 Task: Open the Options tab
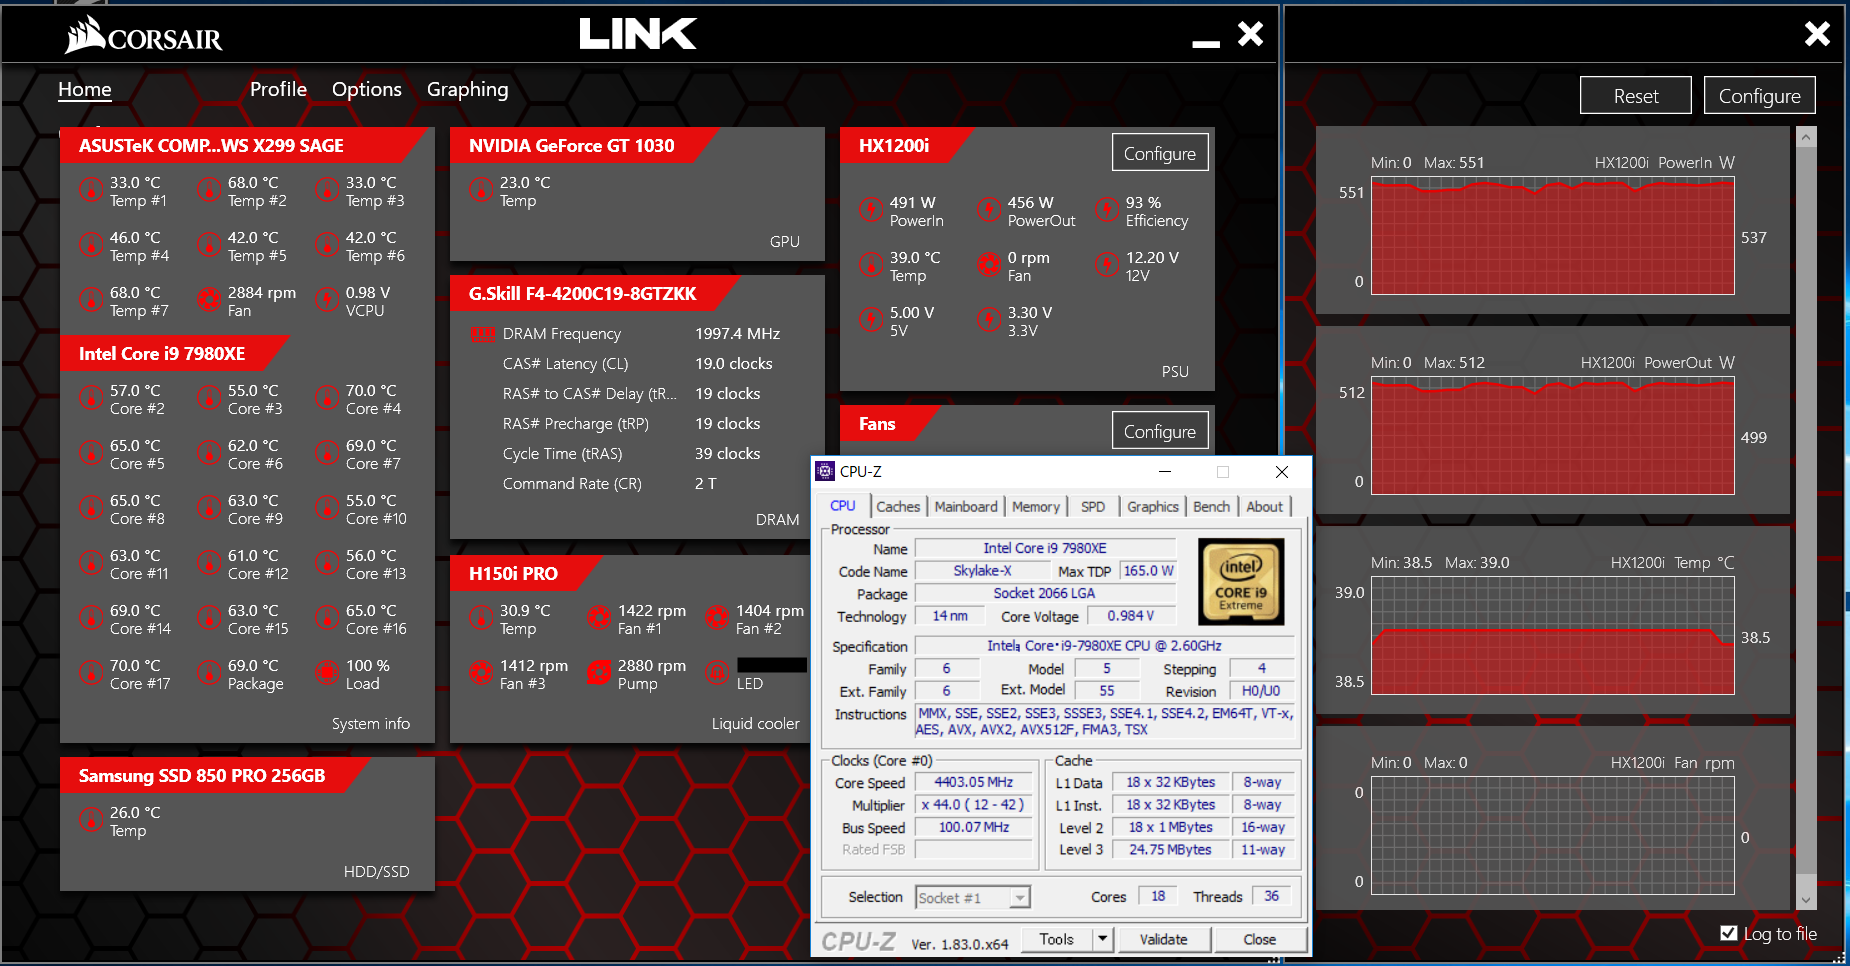[367, 89]
